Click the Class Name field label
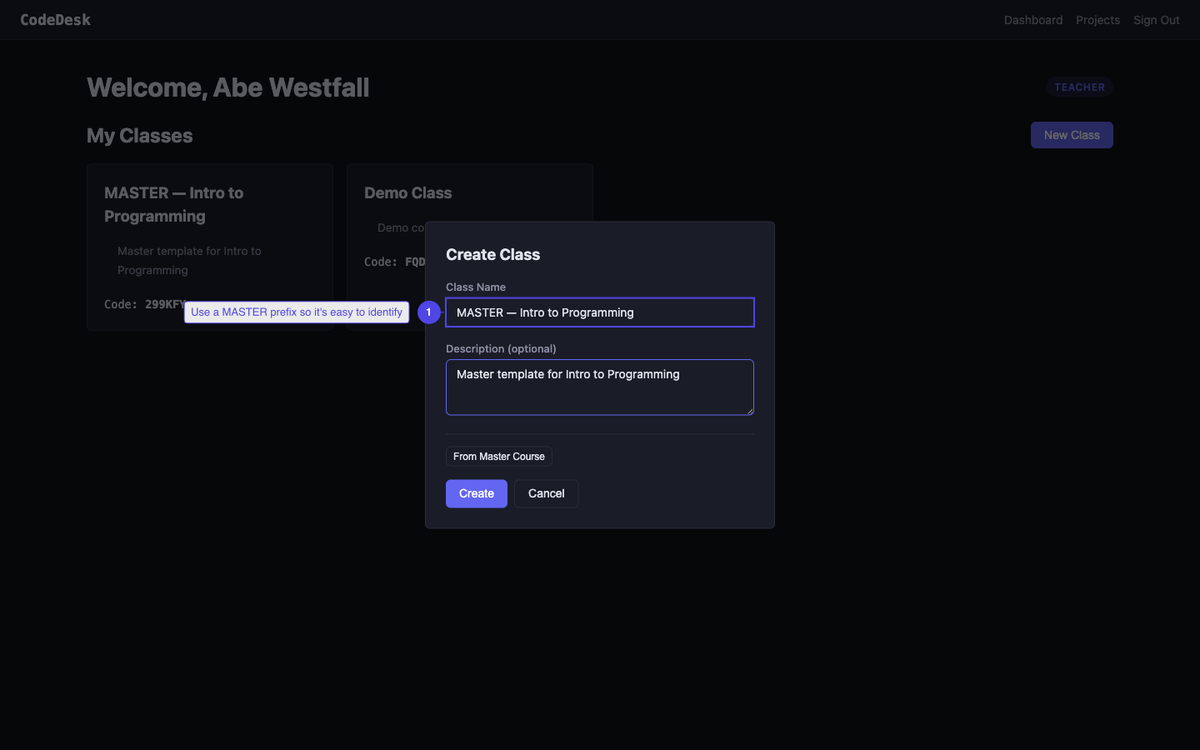The width and height of the screenshot is (1200, 750). click(476, 287)
